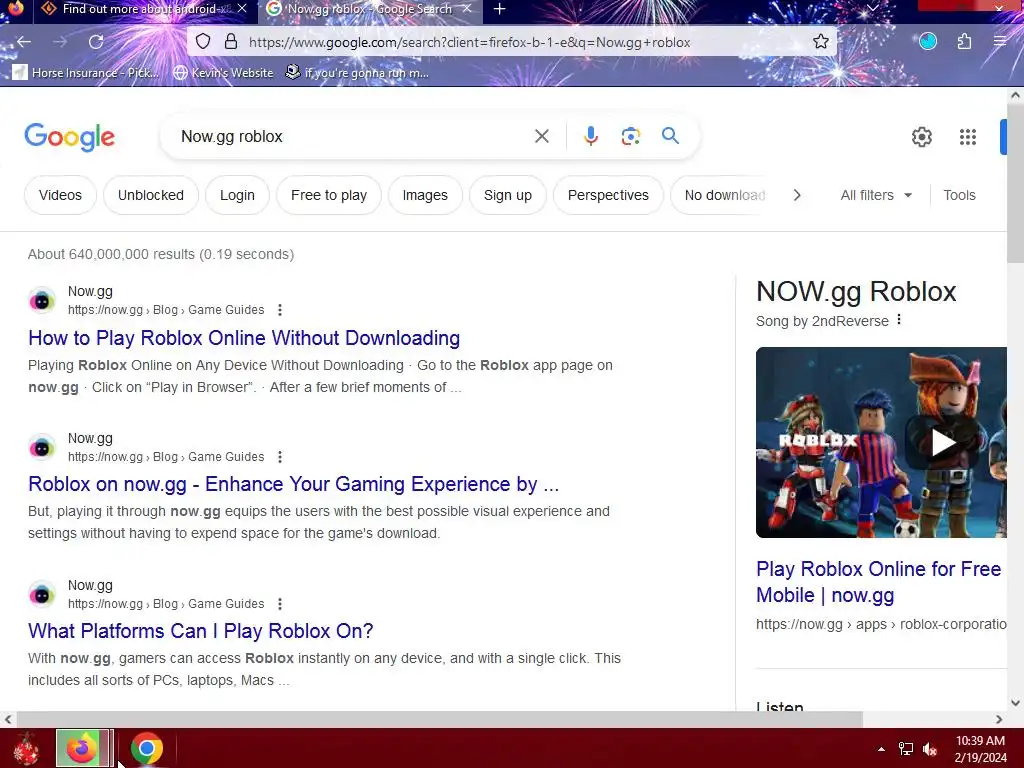Click the Firefox forward arrow
The height and width of the screenshot is (768, 1024).
pyautogui.click(x=60, y=42)
